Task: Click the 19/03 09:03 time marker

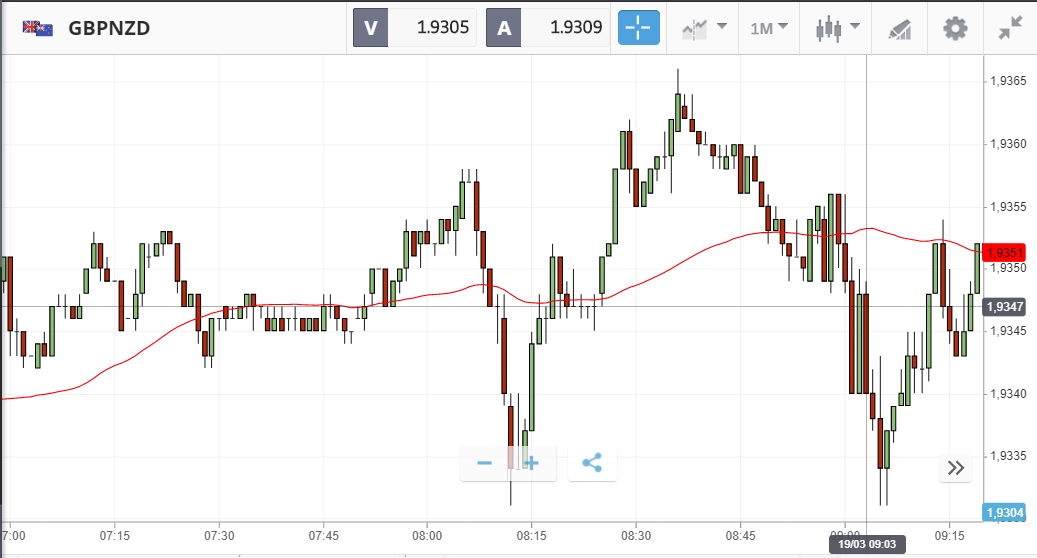Action: [x=865, y=544]
